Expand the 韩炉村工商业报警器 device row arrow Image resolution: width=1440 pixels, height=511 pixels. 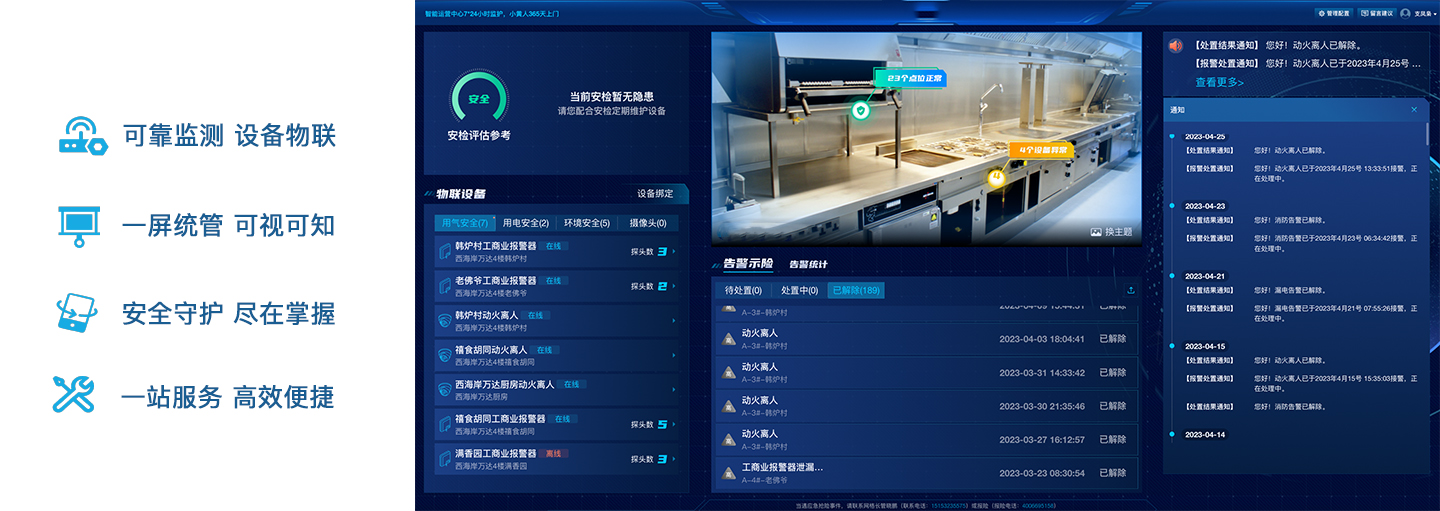tap(674, 252)
